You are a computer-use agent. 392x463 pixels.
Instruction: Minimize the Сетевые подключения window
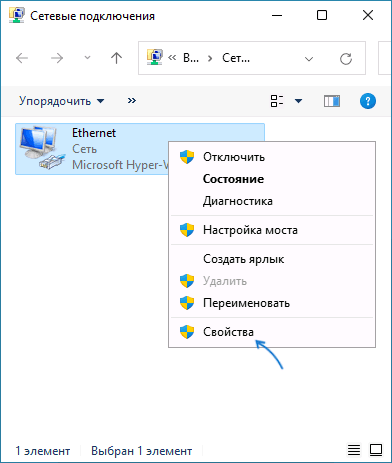click(x=277, y=15)
